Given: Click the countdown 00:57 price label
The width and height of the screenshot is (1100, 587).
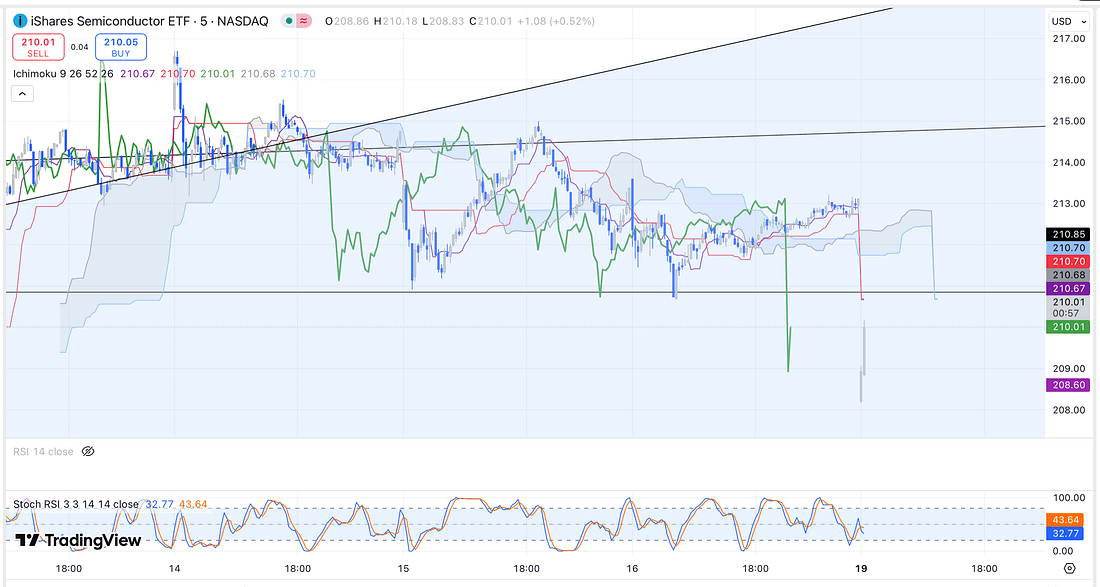Looking at the screenshot, I should pyautogui.click(x=1066, y=313).
